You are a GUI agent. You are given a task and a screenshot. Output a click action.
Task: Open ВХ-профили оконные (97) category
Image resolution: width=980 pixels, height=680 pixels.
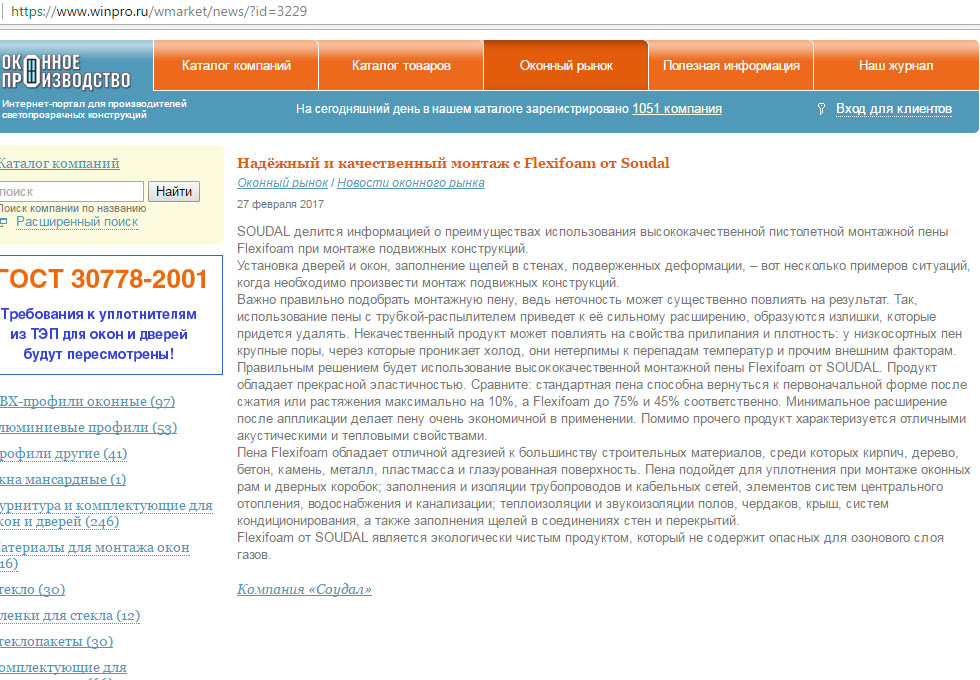(88, 401)
